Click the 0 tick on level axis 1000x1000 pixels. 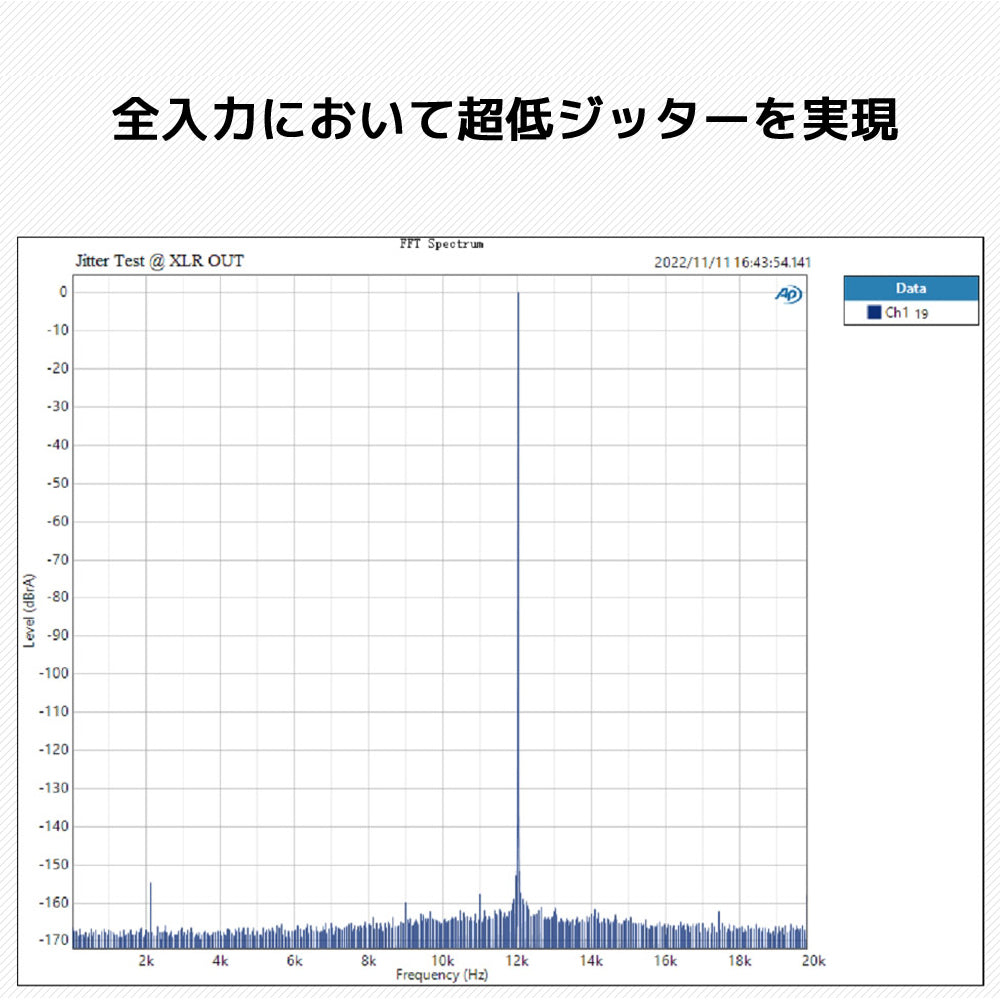pyautogui.click(x=62, y=292)
